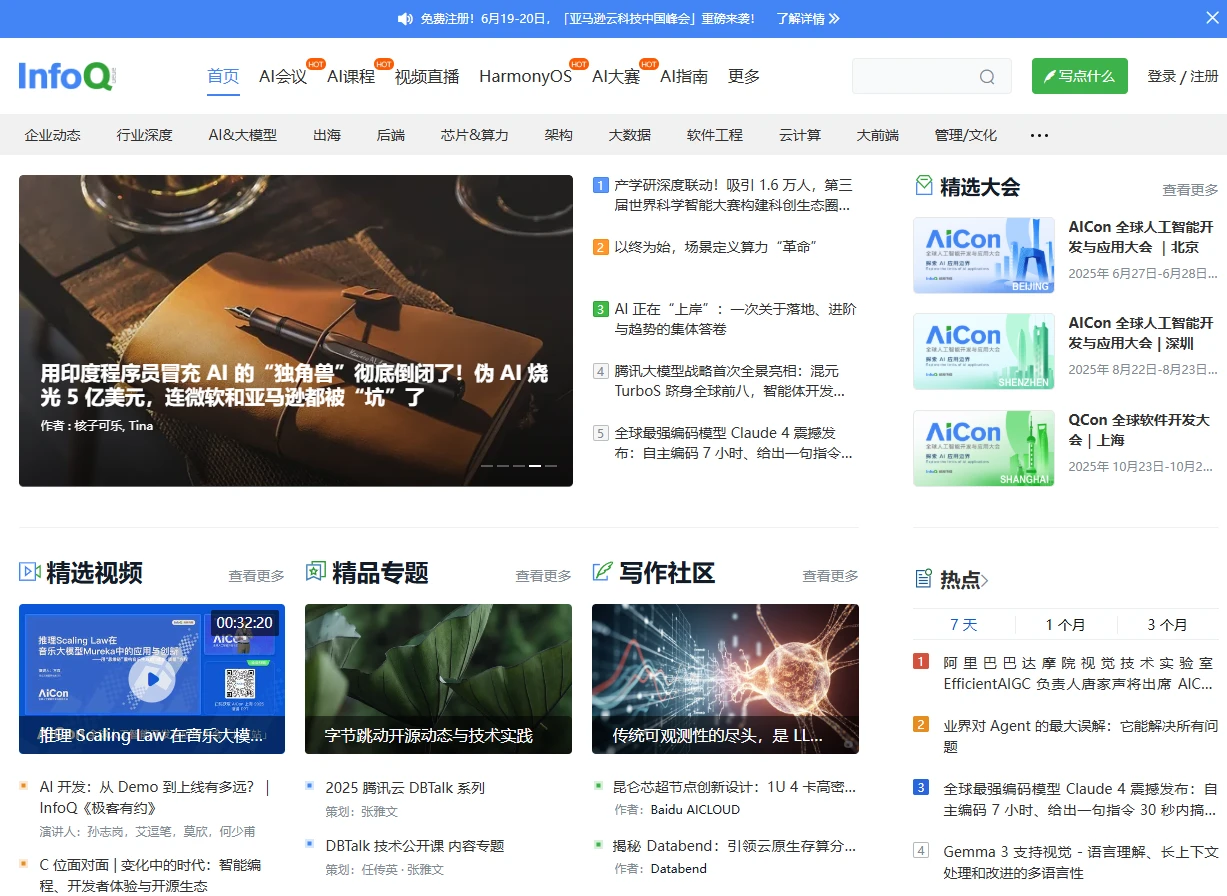Screen dimensions: 1227x896
Task: Click the 登录 / 注册 link
Action: tap(1181, 76)
